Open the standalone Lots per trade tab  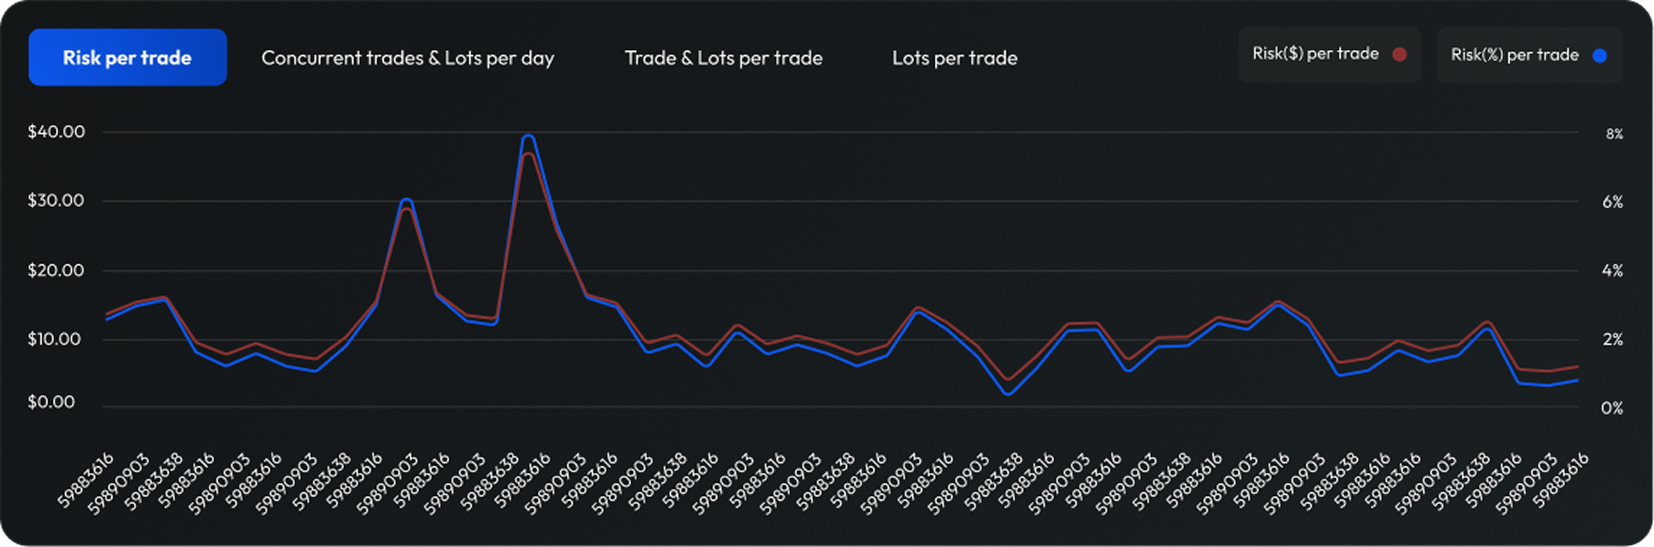click(x=954, y=58)
